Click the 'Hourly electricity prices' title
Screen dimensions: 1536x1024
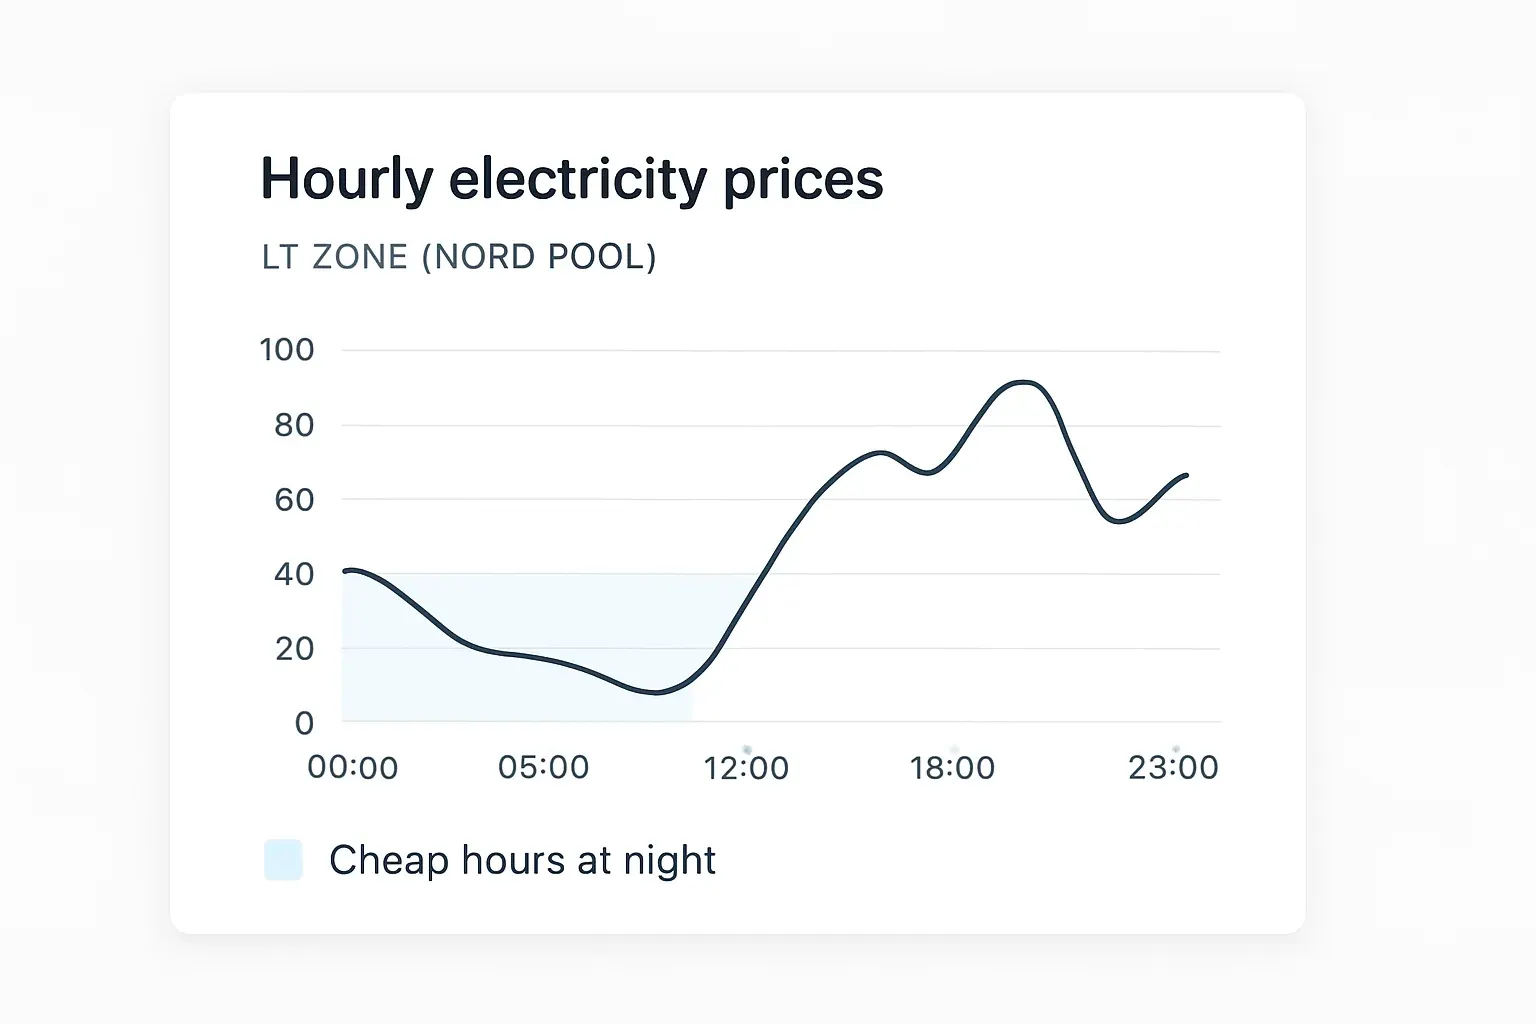point(572,180)
